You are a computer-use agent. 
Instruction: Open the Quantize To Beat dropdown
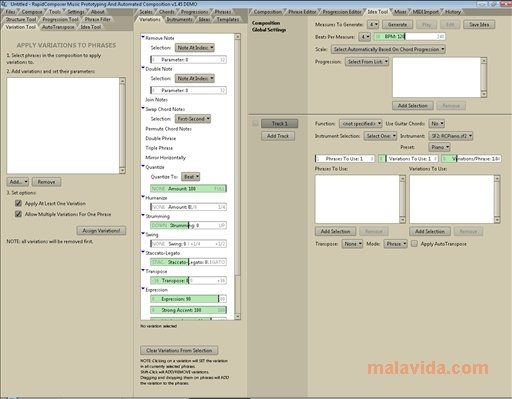click(190, 177)
